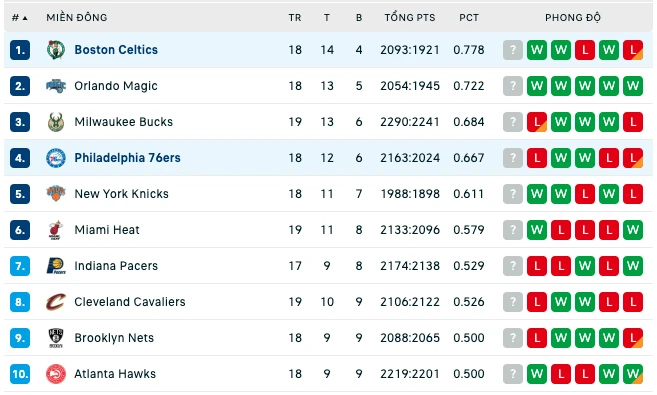
Task: Open the Philadelphia 76ers team link
Action: 127,158
